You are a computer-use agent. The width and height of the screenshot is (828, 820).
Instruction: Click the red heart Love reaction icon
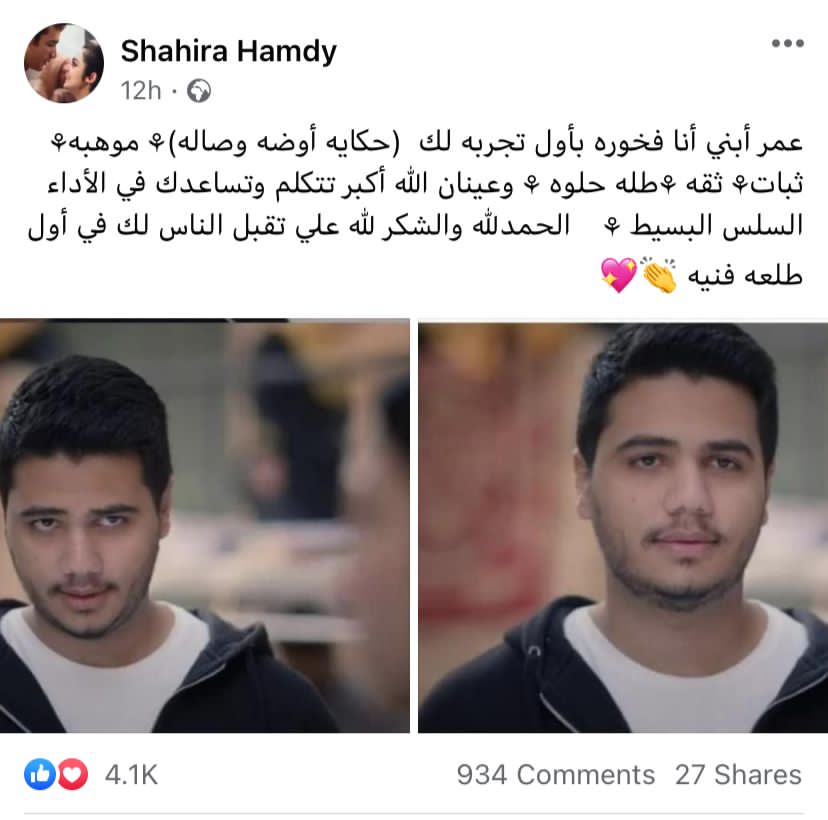tap(72, 774)
